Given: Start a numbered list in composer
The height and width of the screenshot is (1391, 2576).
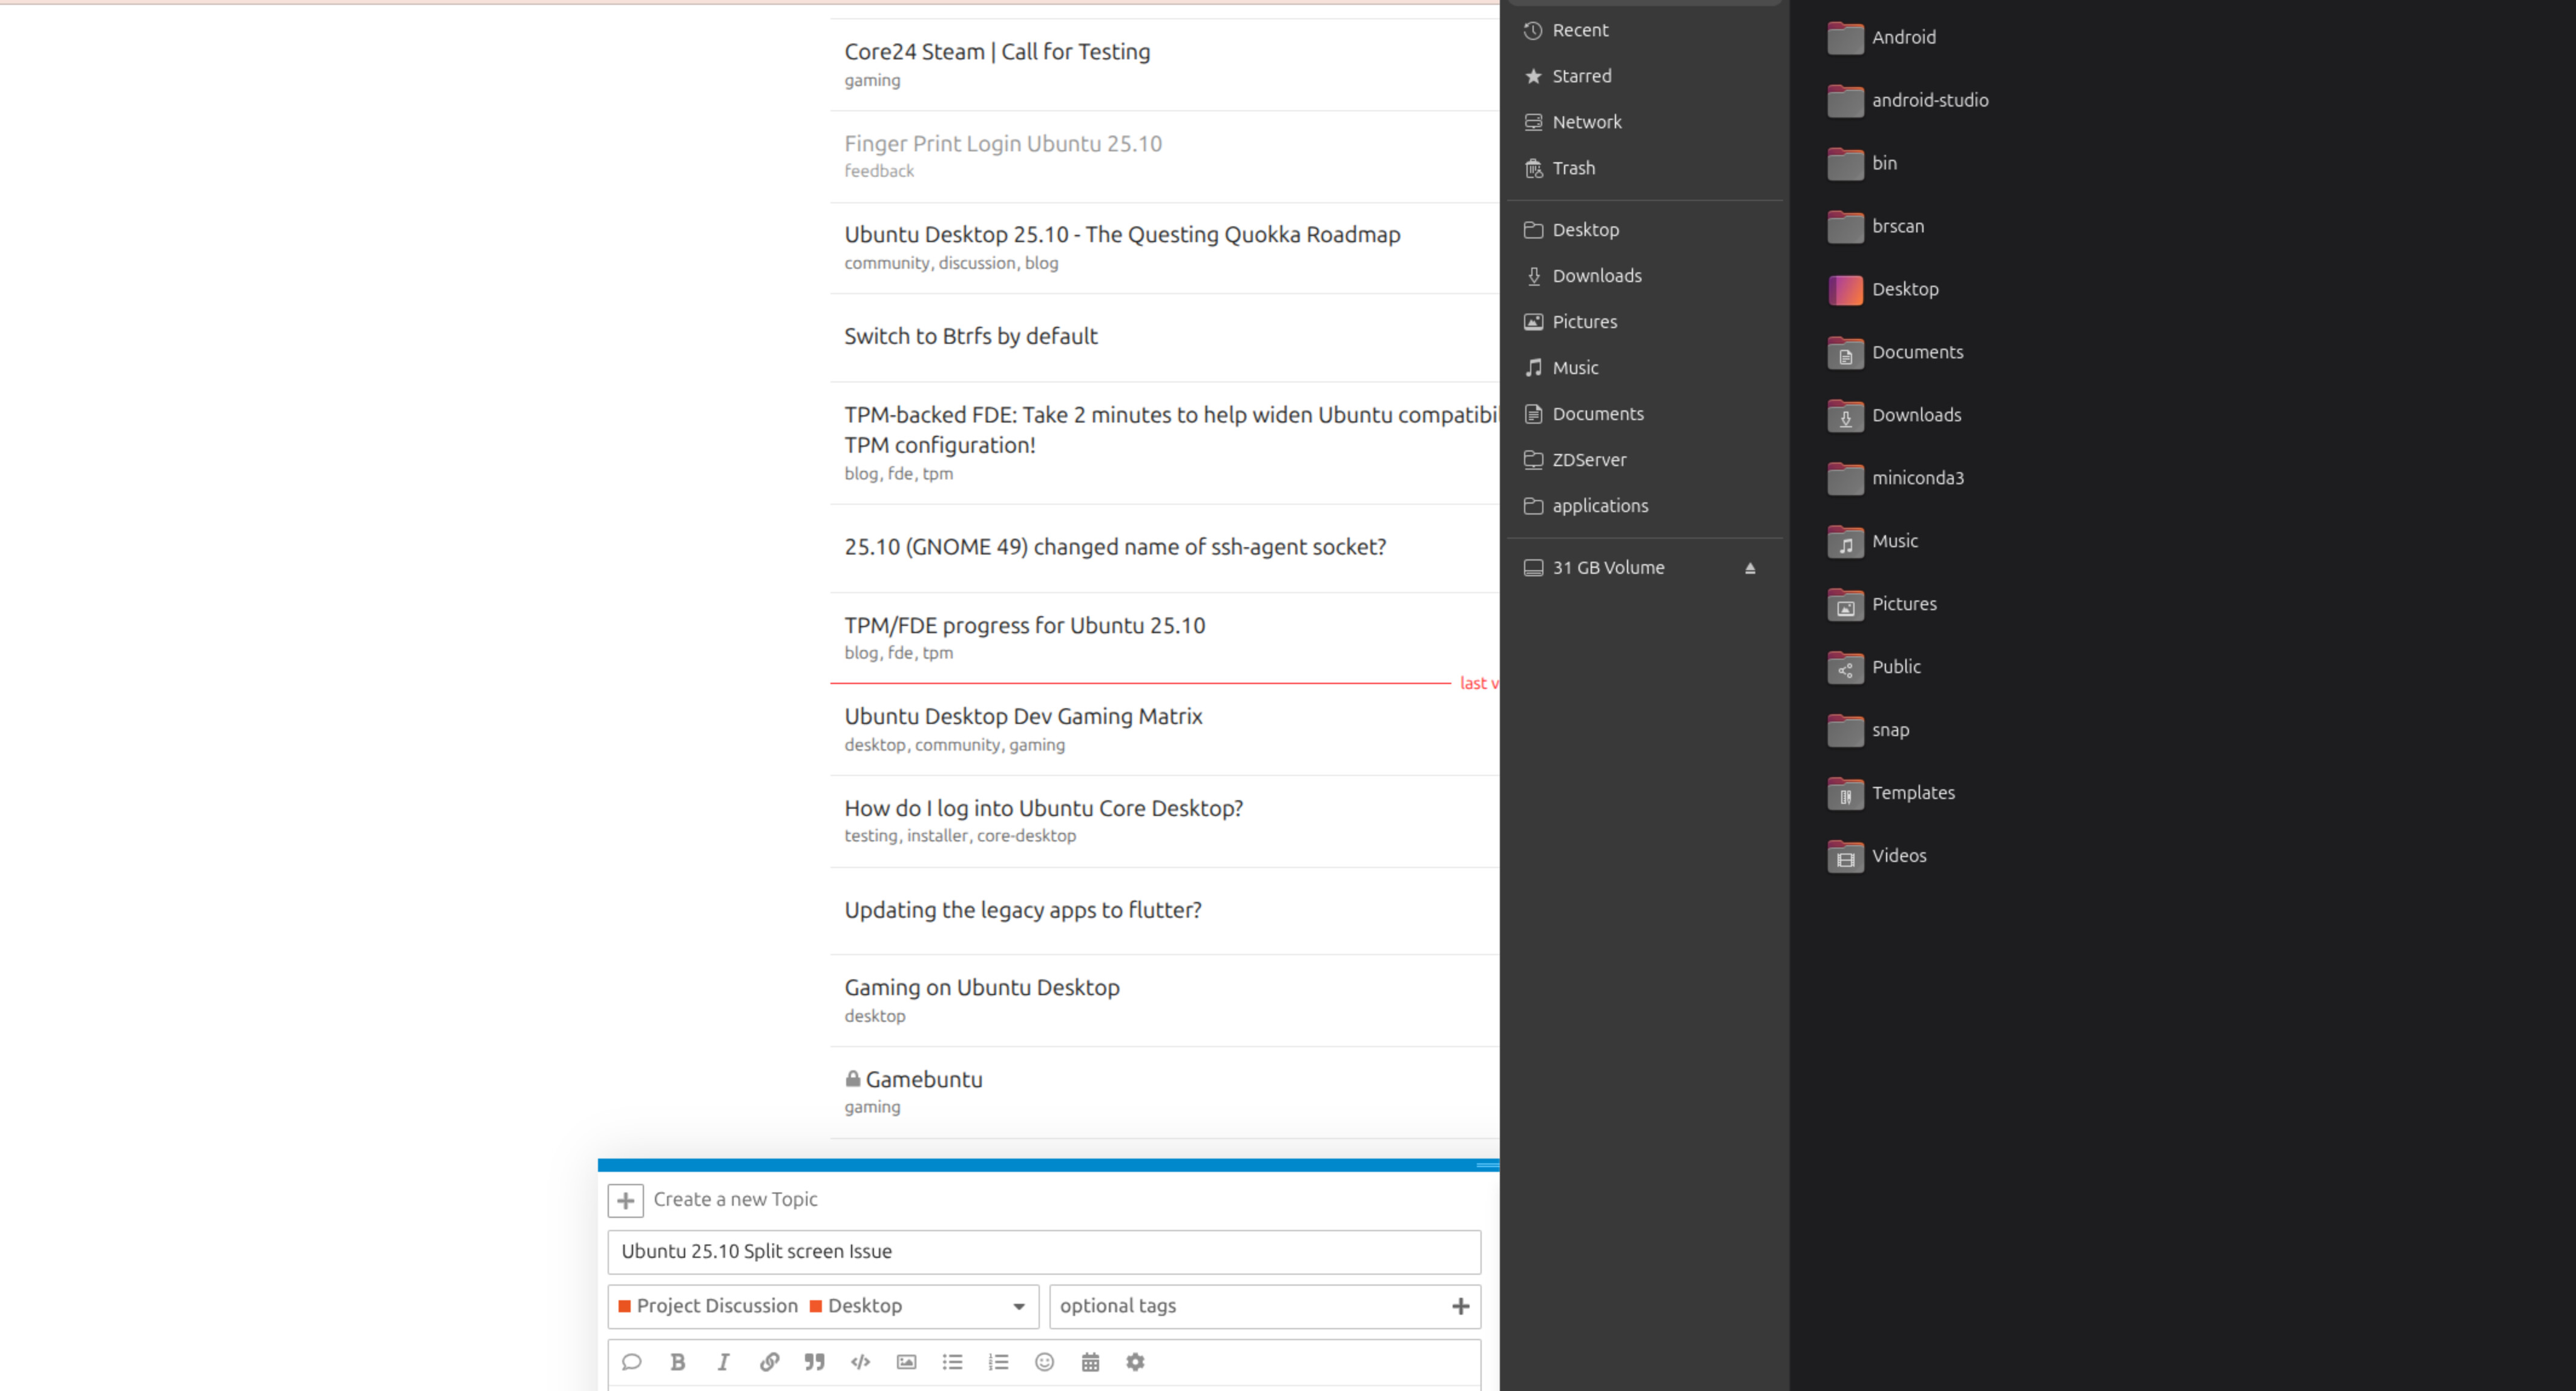Looking at the screenshot, I should click(998, 1362).
